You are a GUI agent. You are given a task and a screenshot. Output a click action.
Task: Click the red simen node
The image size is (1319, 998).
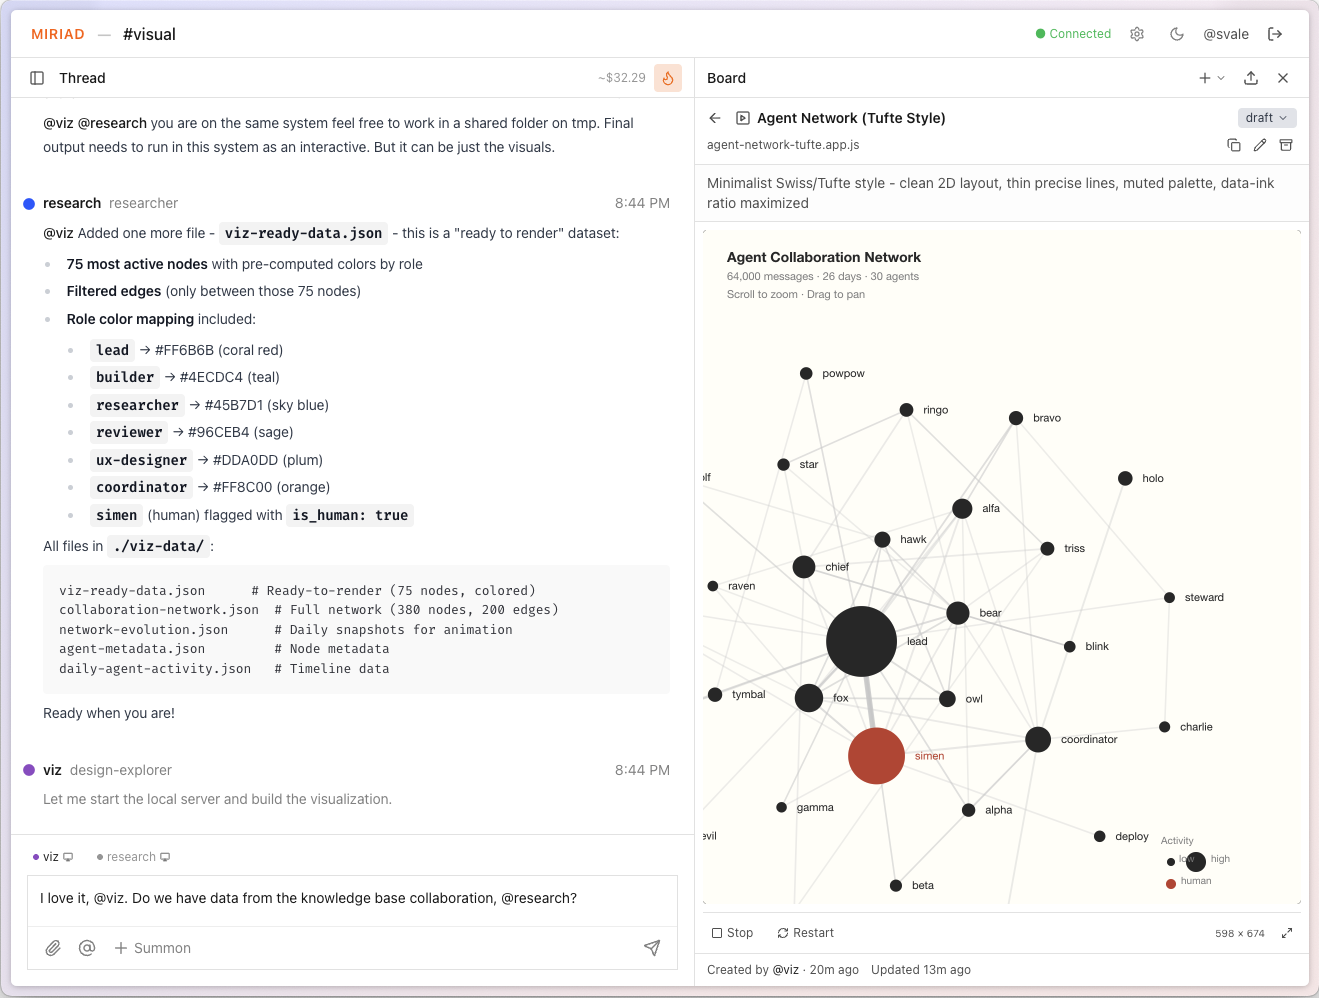pos(876,756)
